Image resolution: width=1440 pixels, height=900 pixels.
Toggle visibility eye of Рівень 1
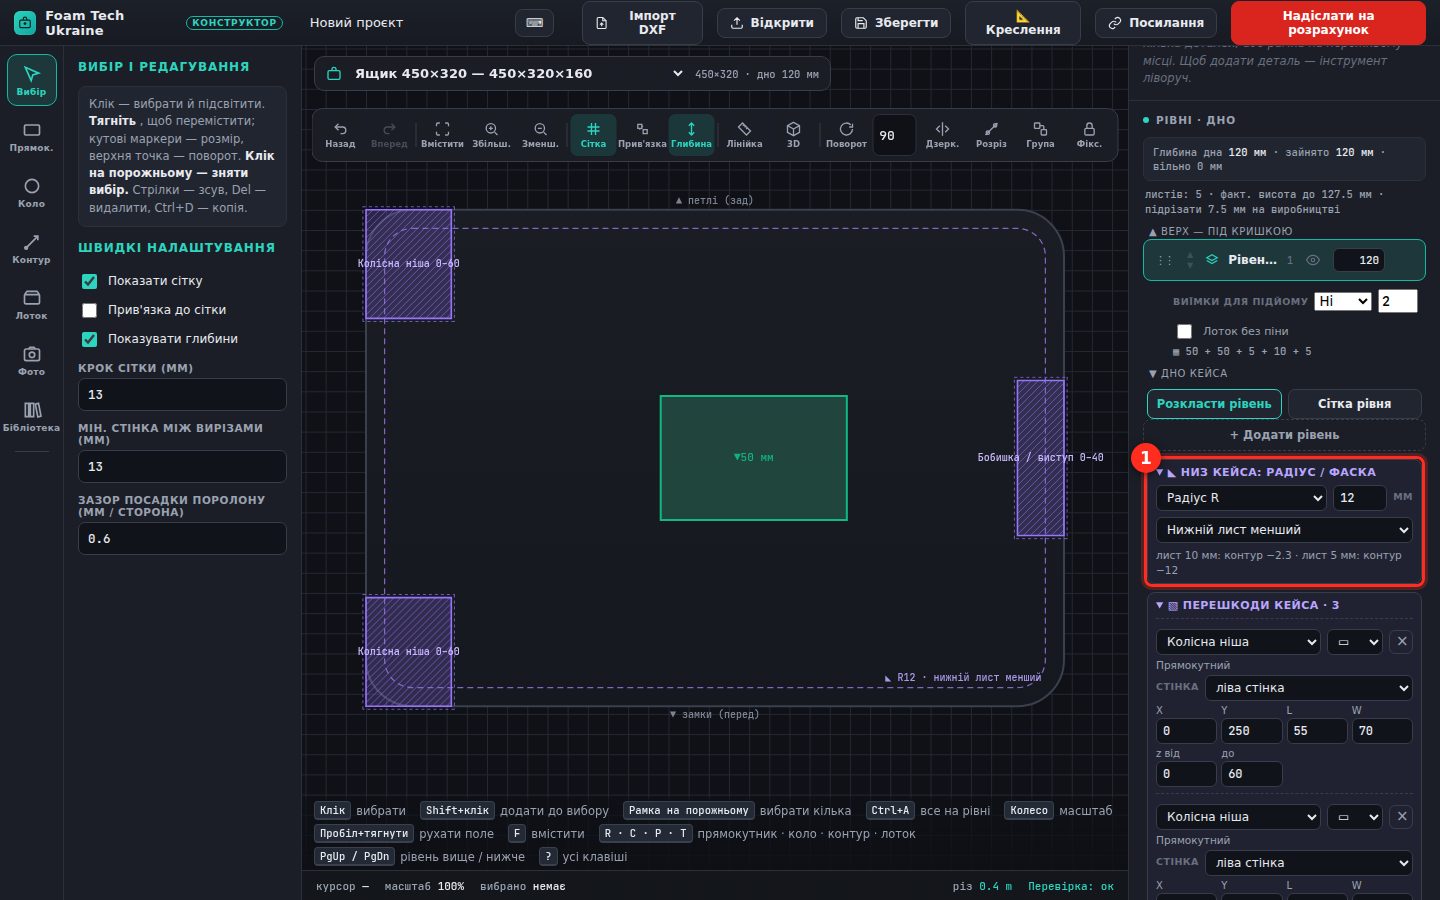(1313, 260)
